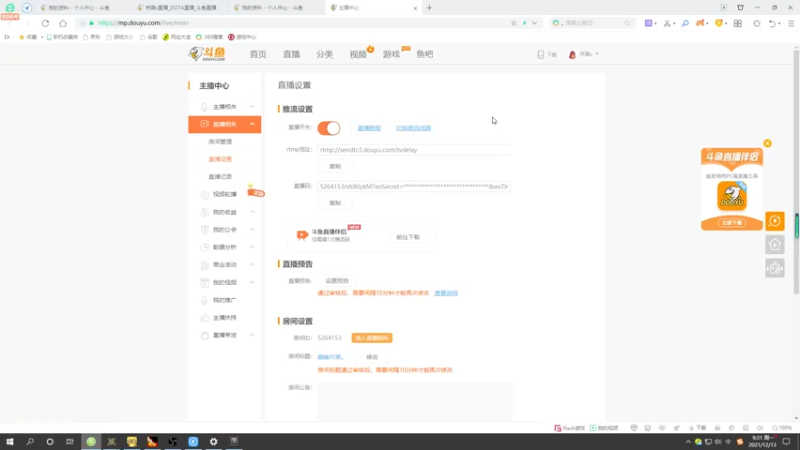Click the shopping bag icon beside 直播带货

pos(204,335)
